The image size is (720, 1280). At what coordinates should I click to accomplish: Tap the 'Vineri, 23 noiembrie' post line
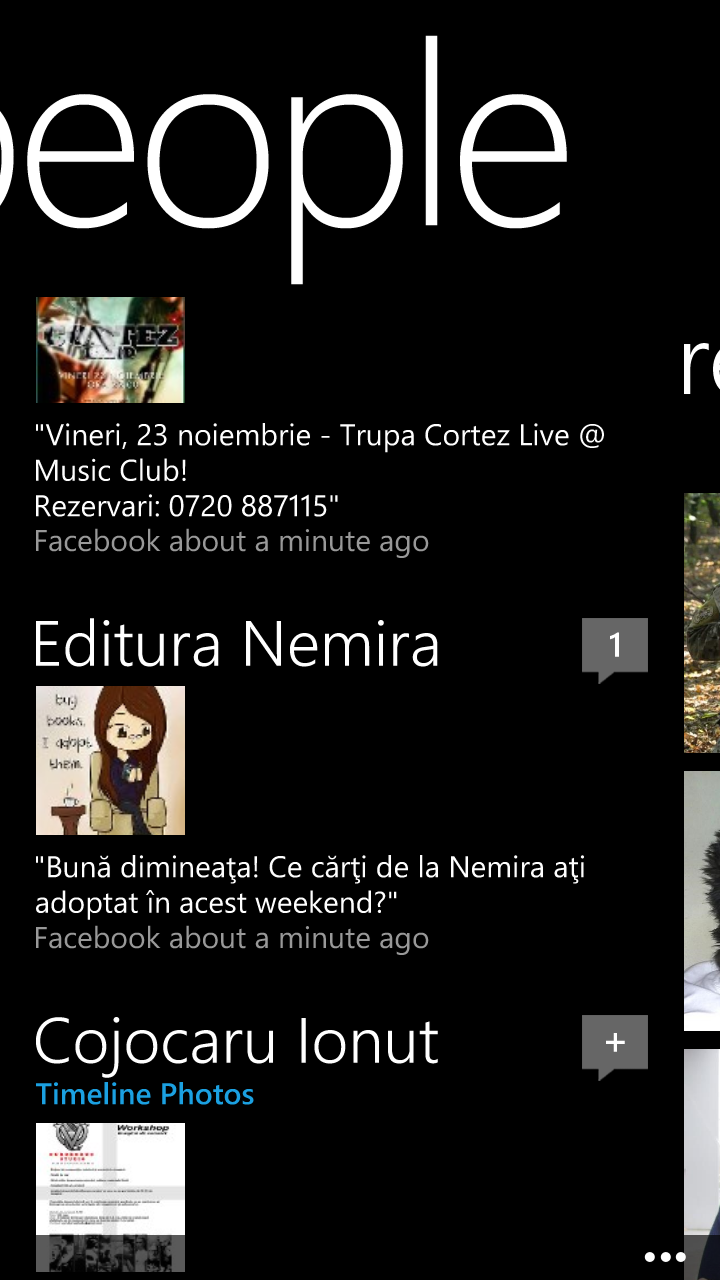[320, 436]
